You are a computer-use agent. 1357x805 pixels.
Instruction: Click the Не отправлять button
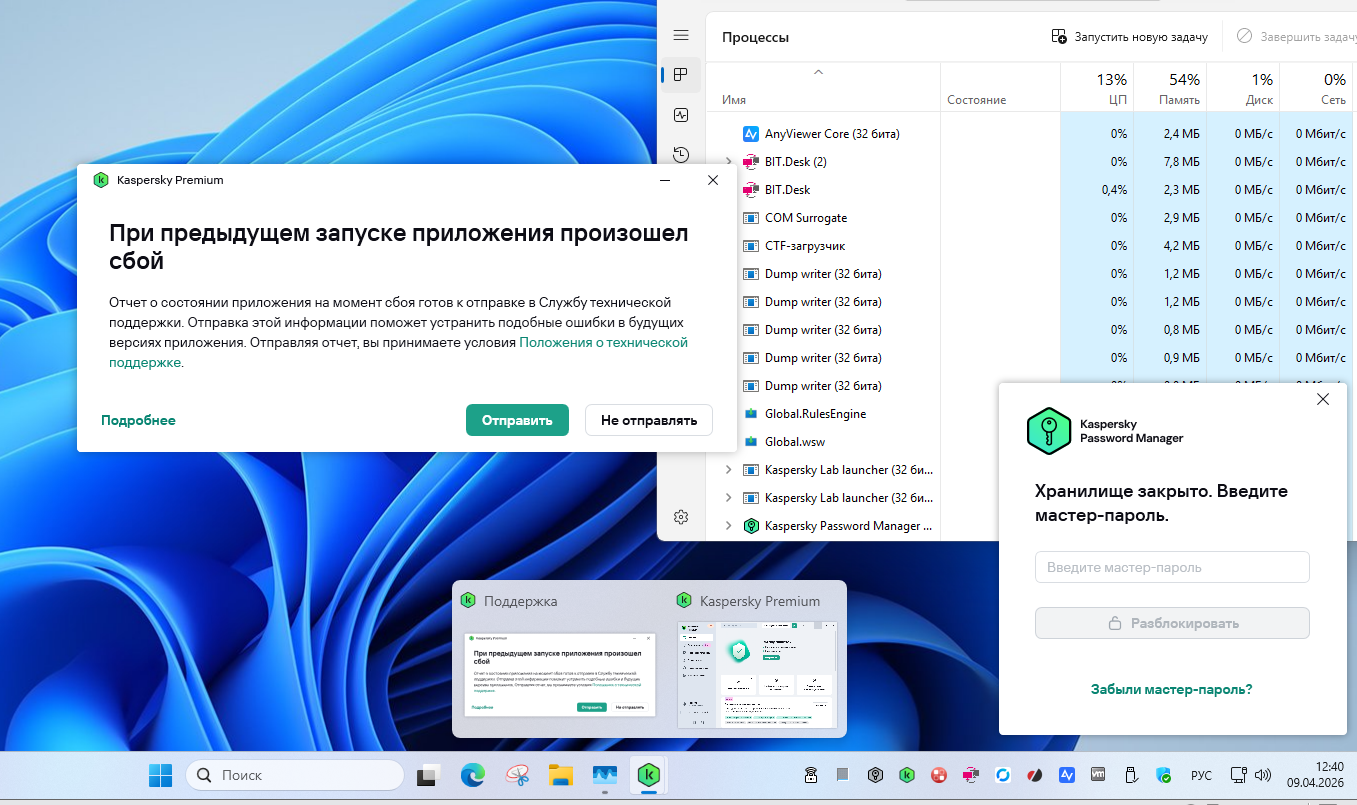coord(649,420)
